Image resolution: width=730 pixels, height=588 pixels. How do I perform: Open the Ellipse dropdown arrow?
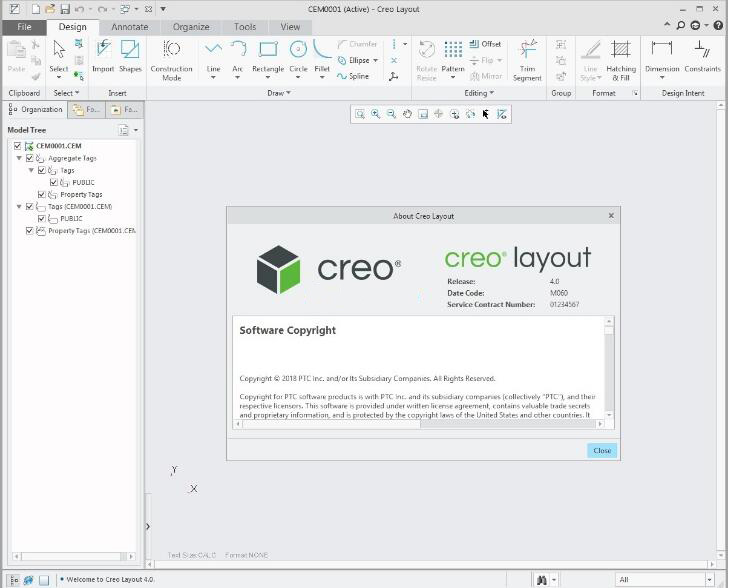(x=375, y=61)
